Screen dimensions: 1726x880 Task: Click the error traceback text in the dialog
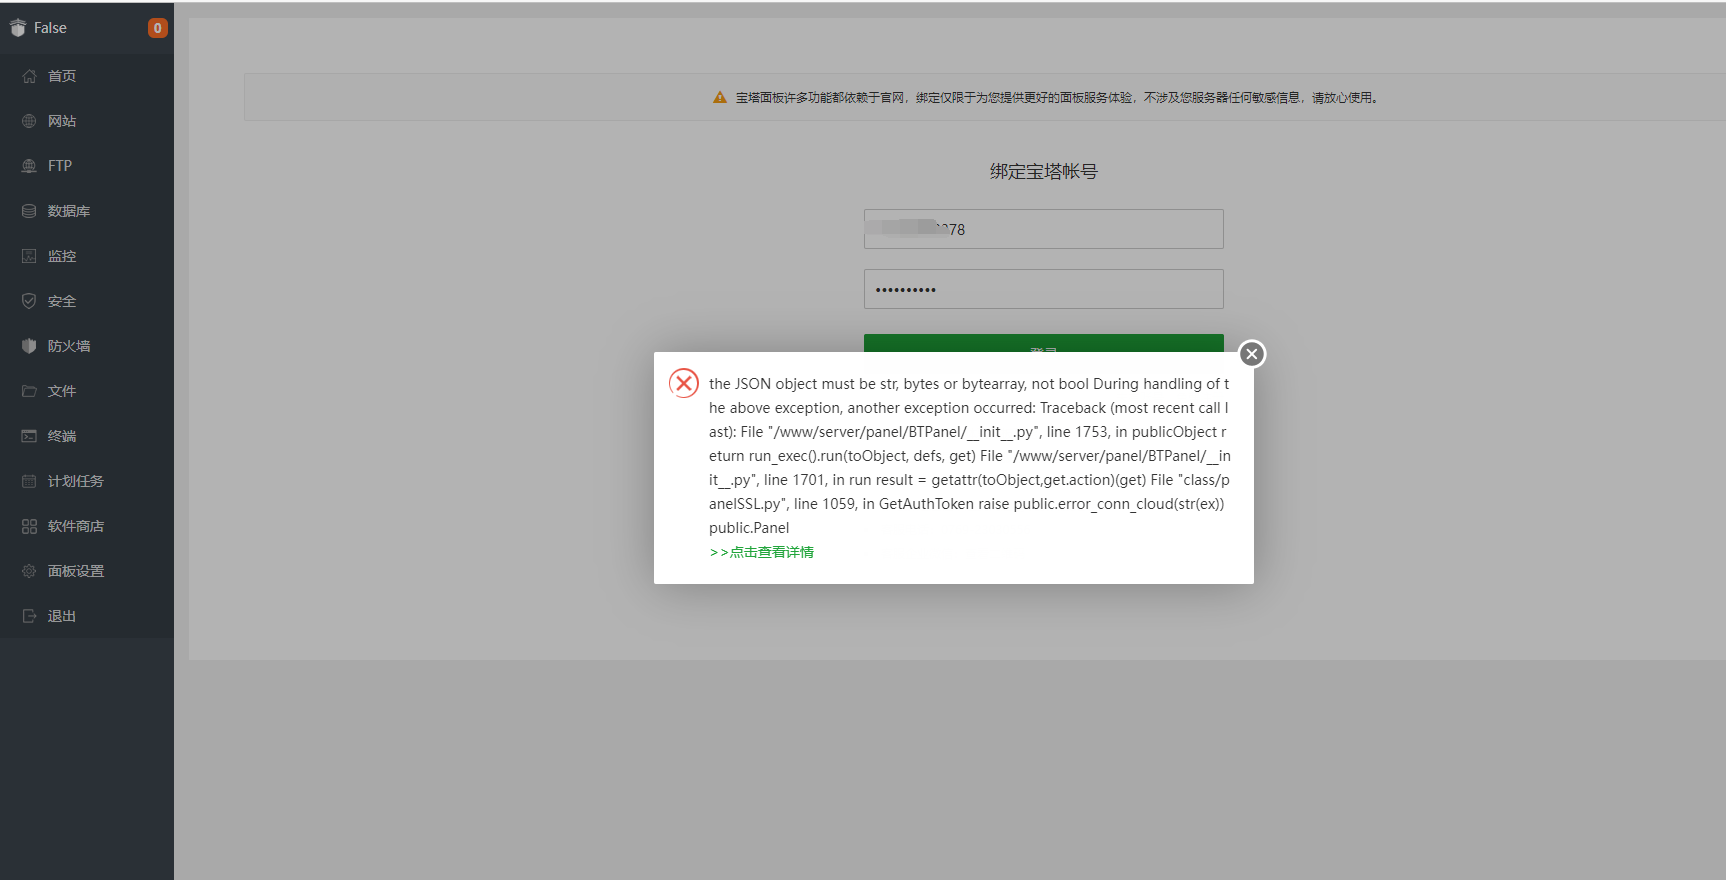970,456
